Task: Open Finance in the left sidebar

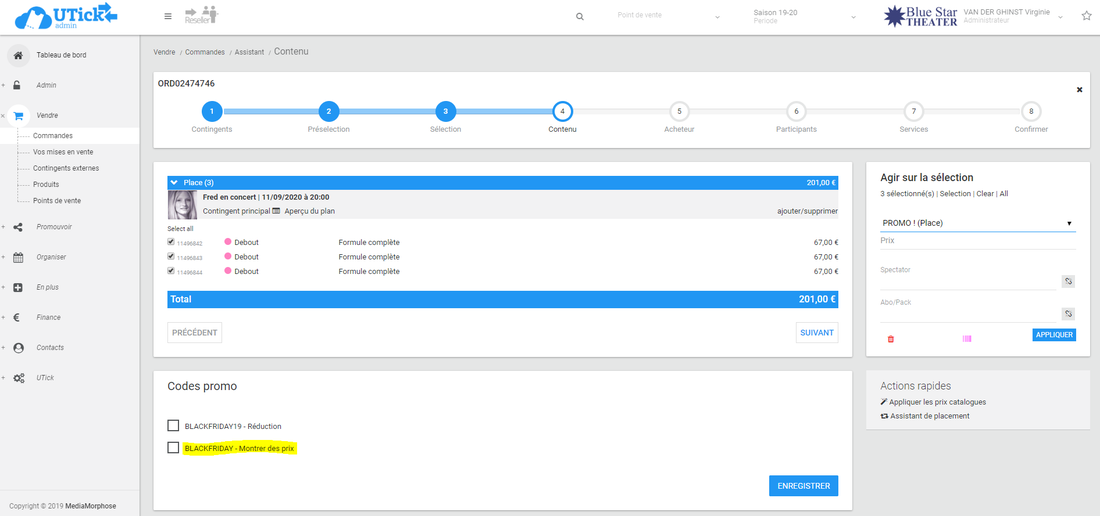Action: 48,317
